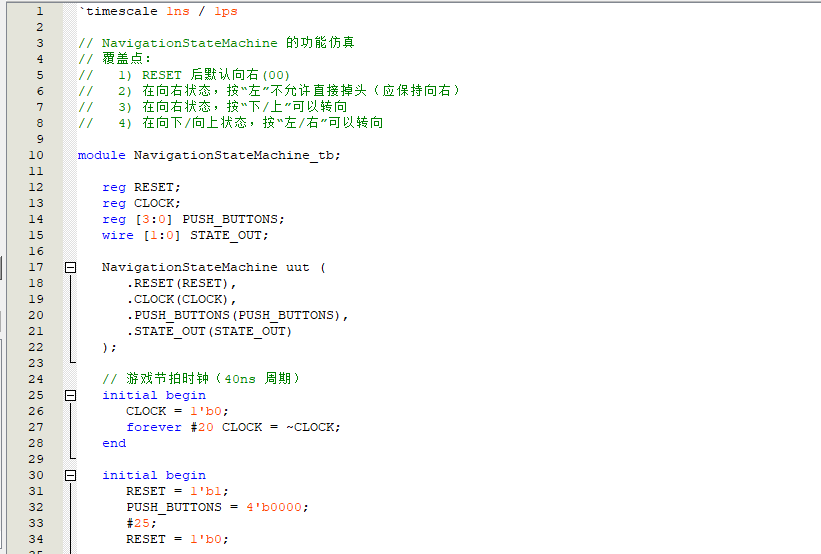Click line number 27 in the gutter
Image resolution: width=821 pixels, height=554 pixels.
(36, 427)
